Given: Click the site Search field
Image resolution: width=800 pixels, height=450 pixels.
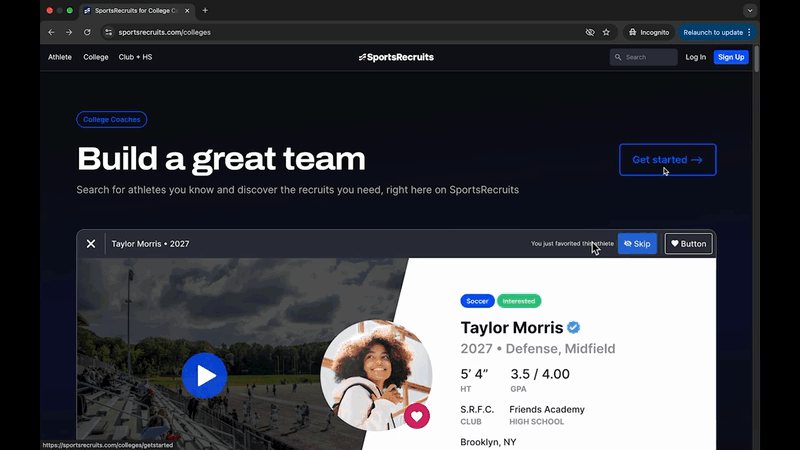Looking at the screenshot, I should [x=643, y=57].
